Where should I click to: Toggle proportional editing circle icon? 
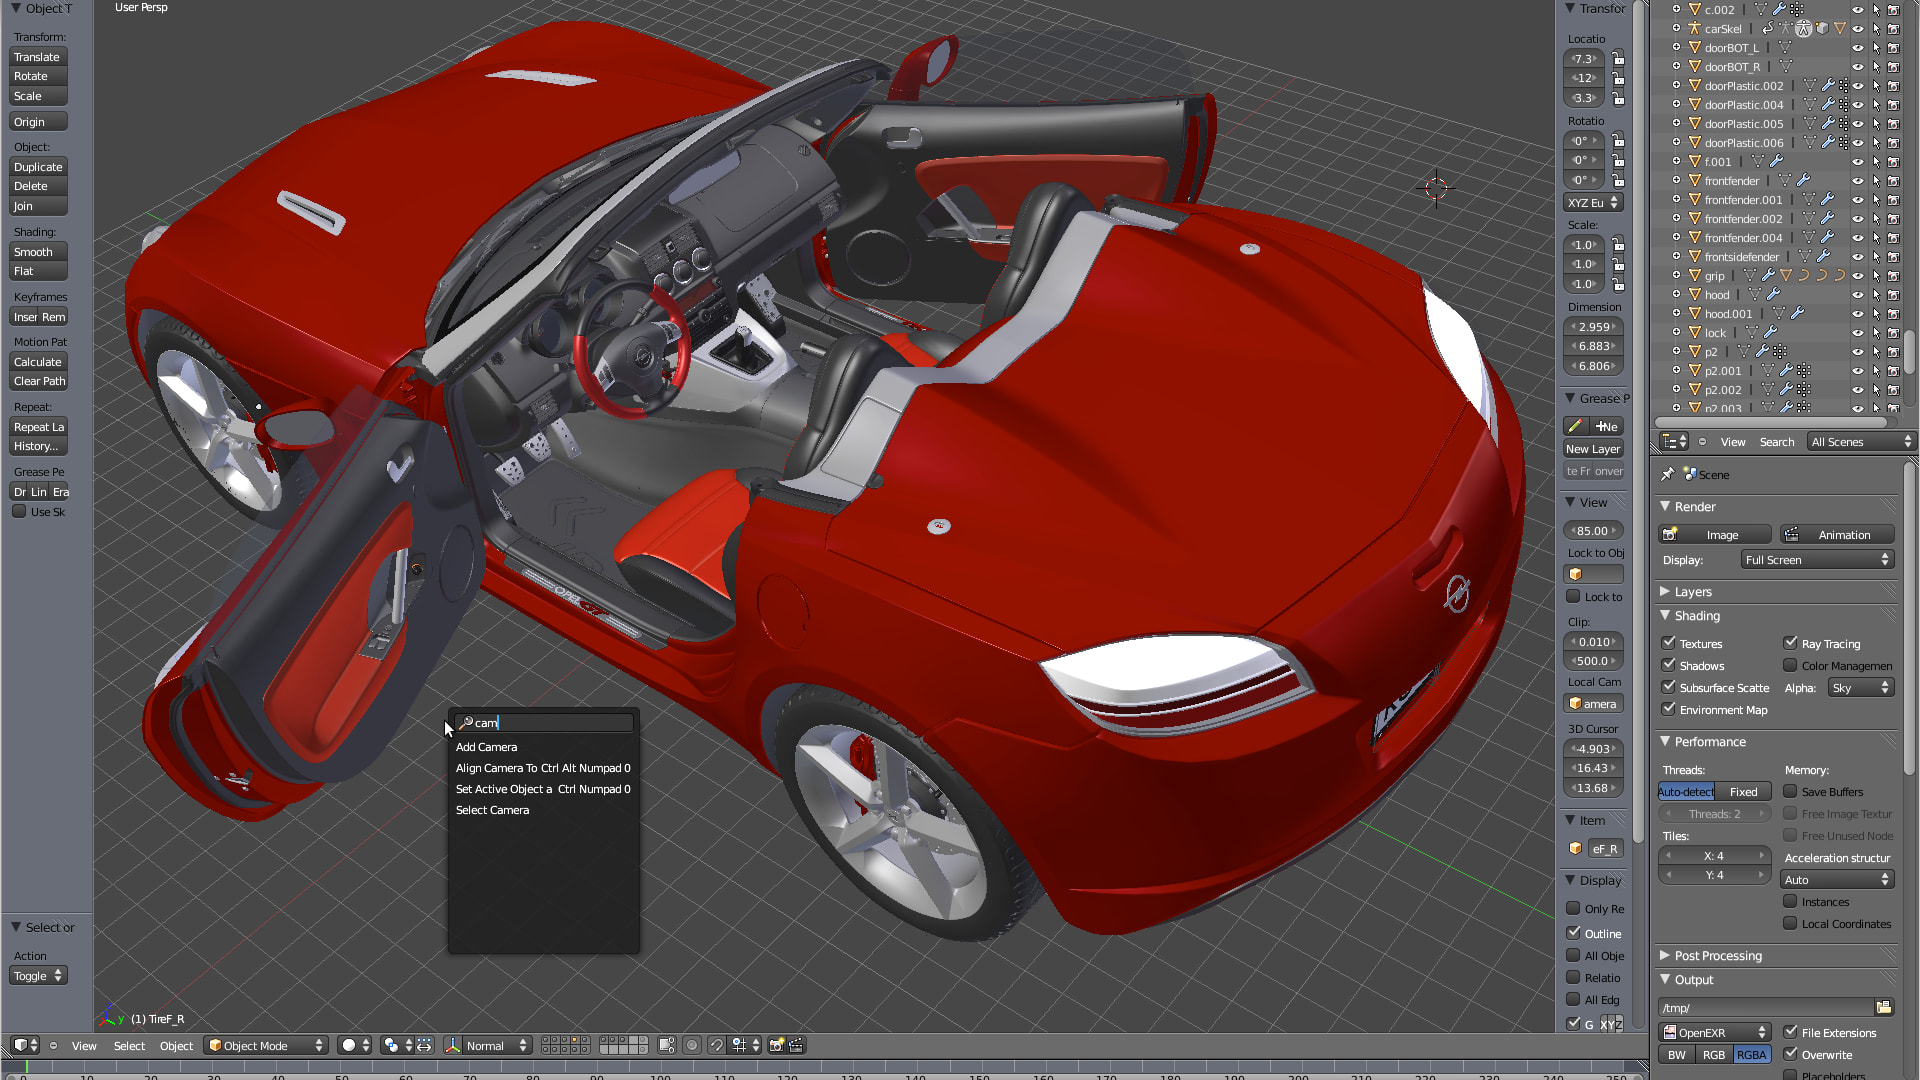[x=691, y=1045]
